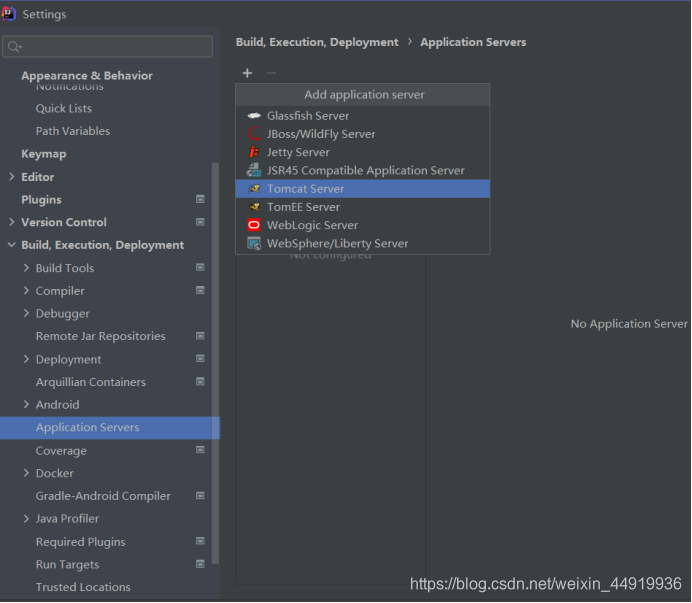Open Gradle-Android Compiler page
The width and height of the screenshot is (692, 603).
pos(103,496)
